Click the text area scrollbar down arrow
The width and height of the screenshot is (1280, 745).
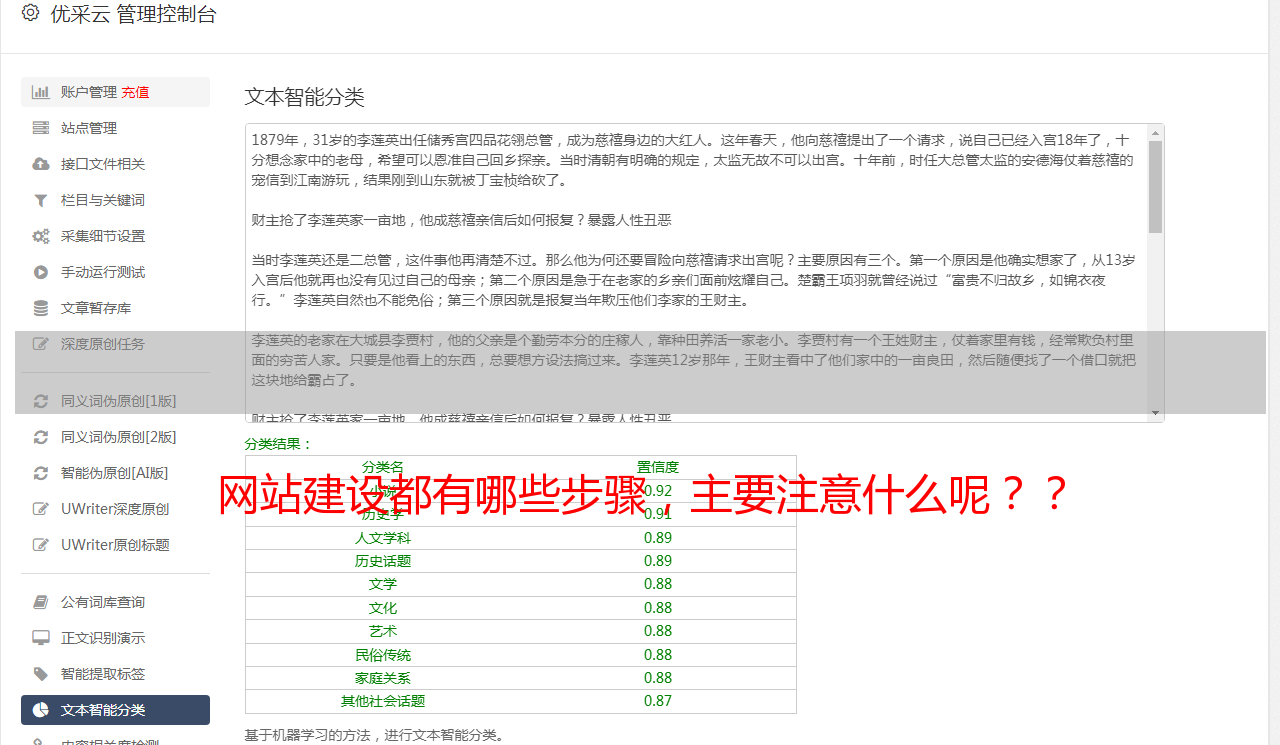tap(1156, 413)
